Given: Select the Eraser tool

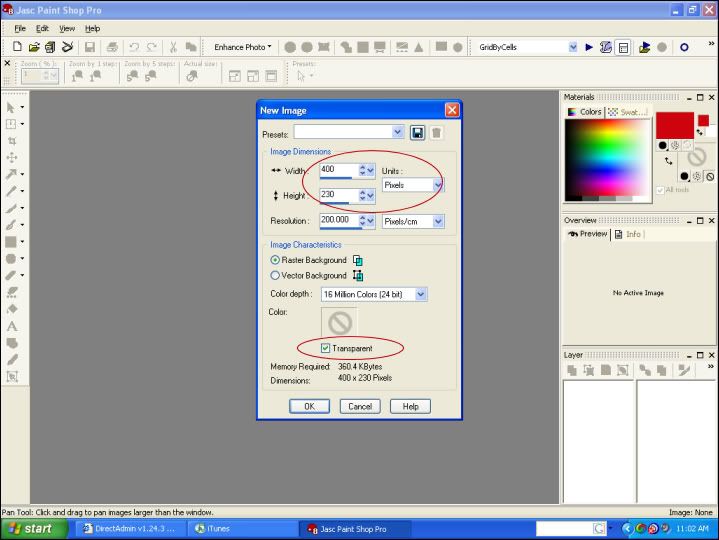Looking at the screenshot, I should 11,276.
